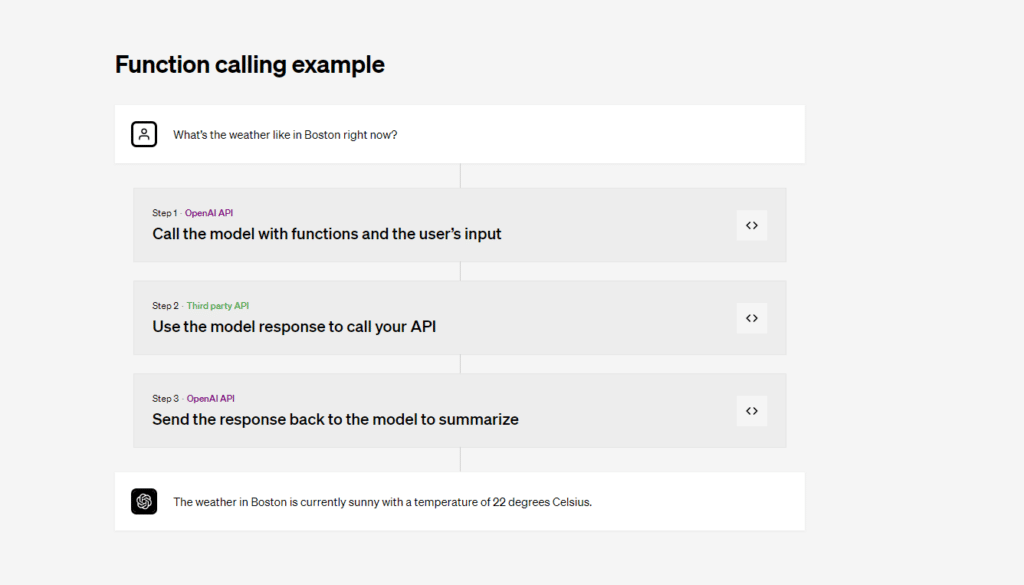Click the green Third party API tag
The width and height of the screenshot is (1024, 585).
pyautogui.click(x=217, y=306)
